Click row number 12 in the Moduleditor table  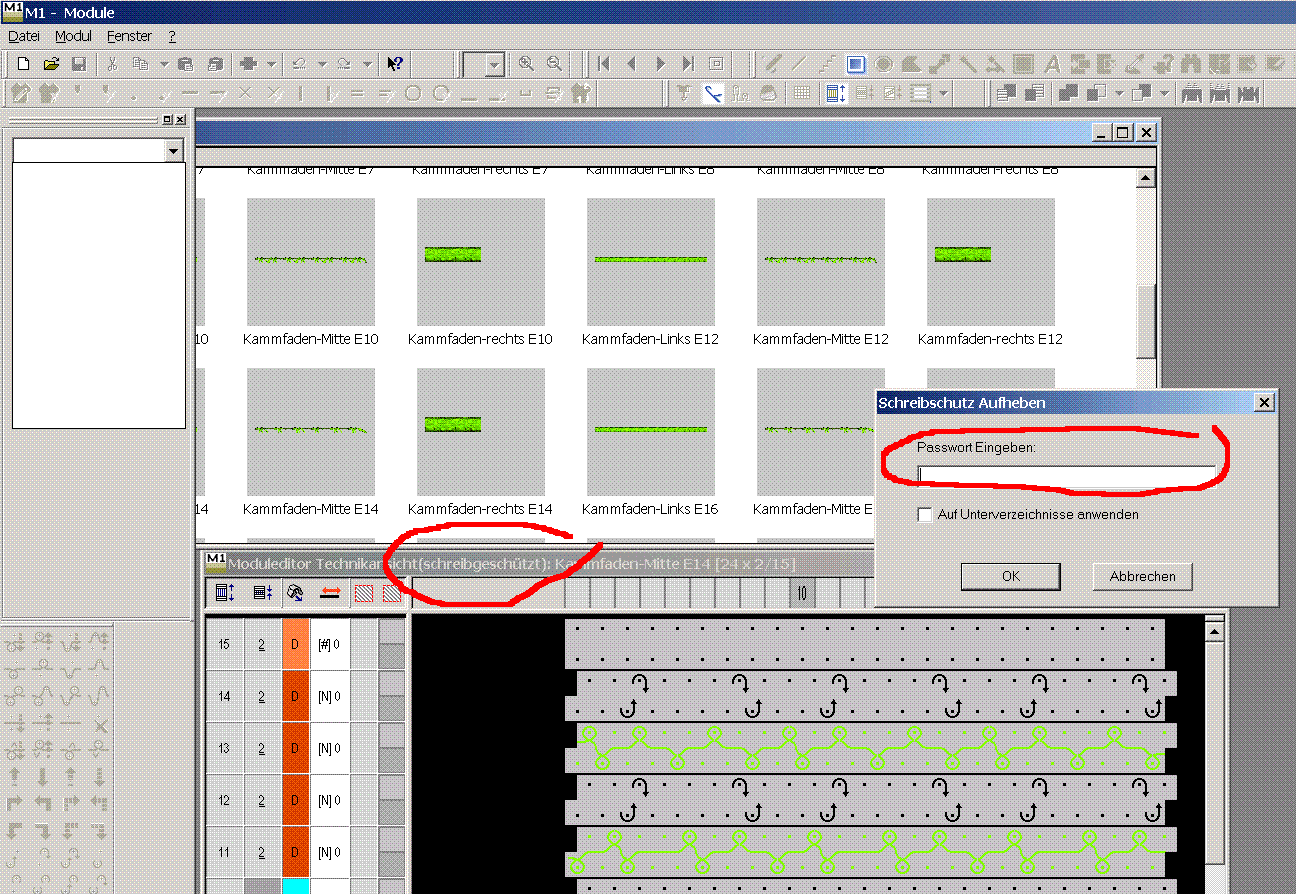point(224,800)
